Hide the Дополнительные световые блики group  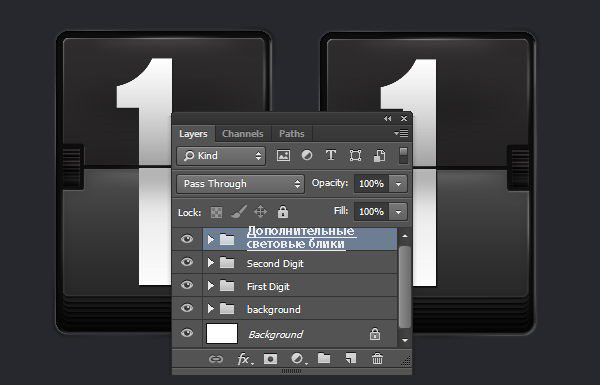coord(187,239)
